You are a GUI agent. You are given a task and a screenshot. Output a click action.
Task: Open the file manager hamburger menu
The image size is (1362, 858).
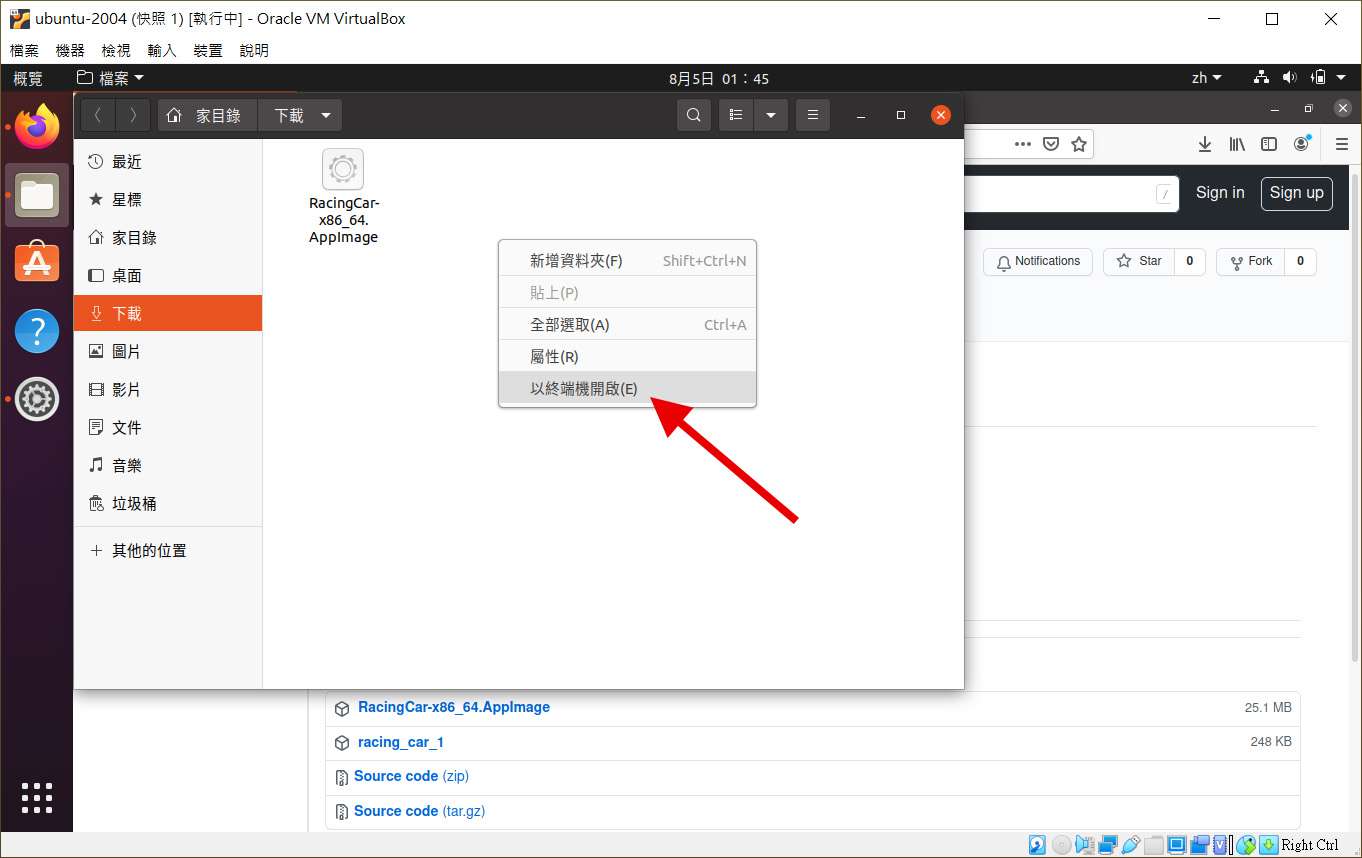pyautogui.click(x=812, y=116)
